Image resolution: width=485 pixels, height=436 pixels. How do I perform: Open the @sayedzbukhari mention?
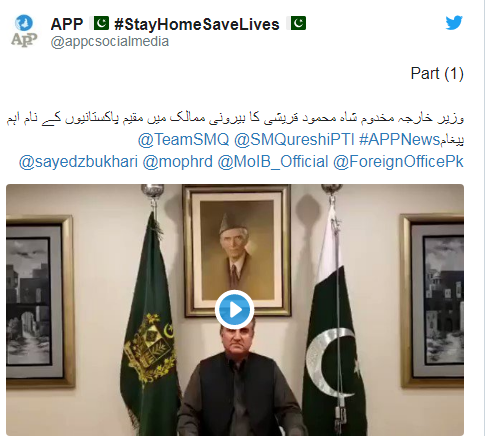pyautogui.click(x=78, y=162)
